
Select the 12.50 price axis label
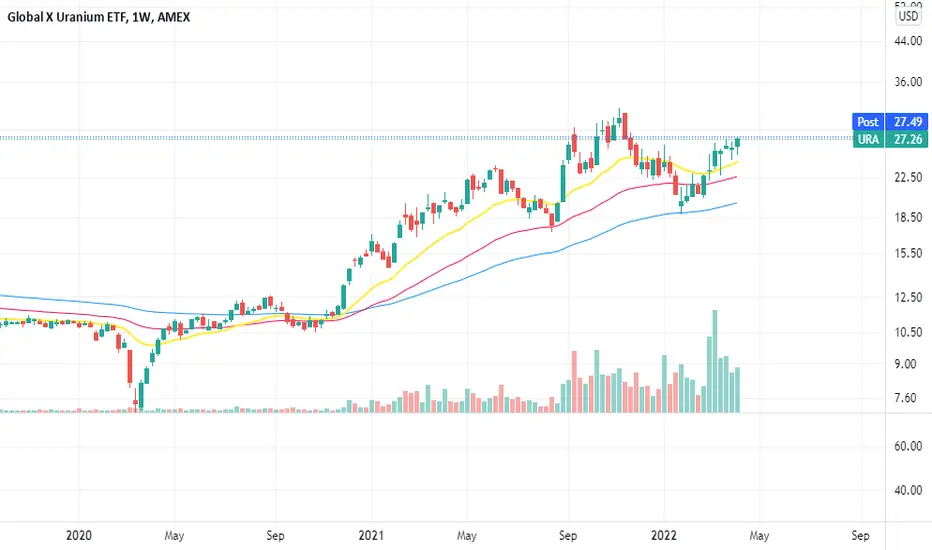pyautogui.click(x=908, y=297)
